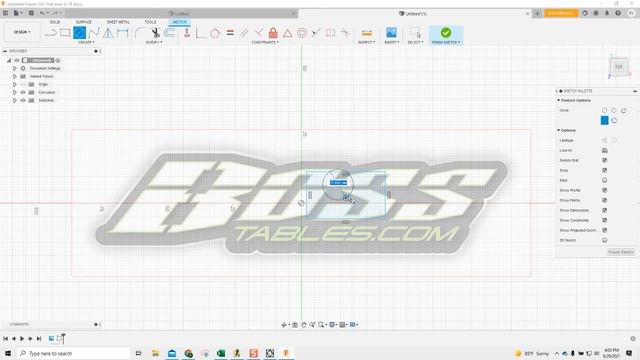Toggle the Show Points checkbox
The image size is (640, 360).
[604, 200]
